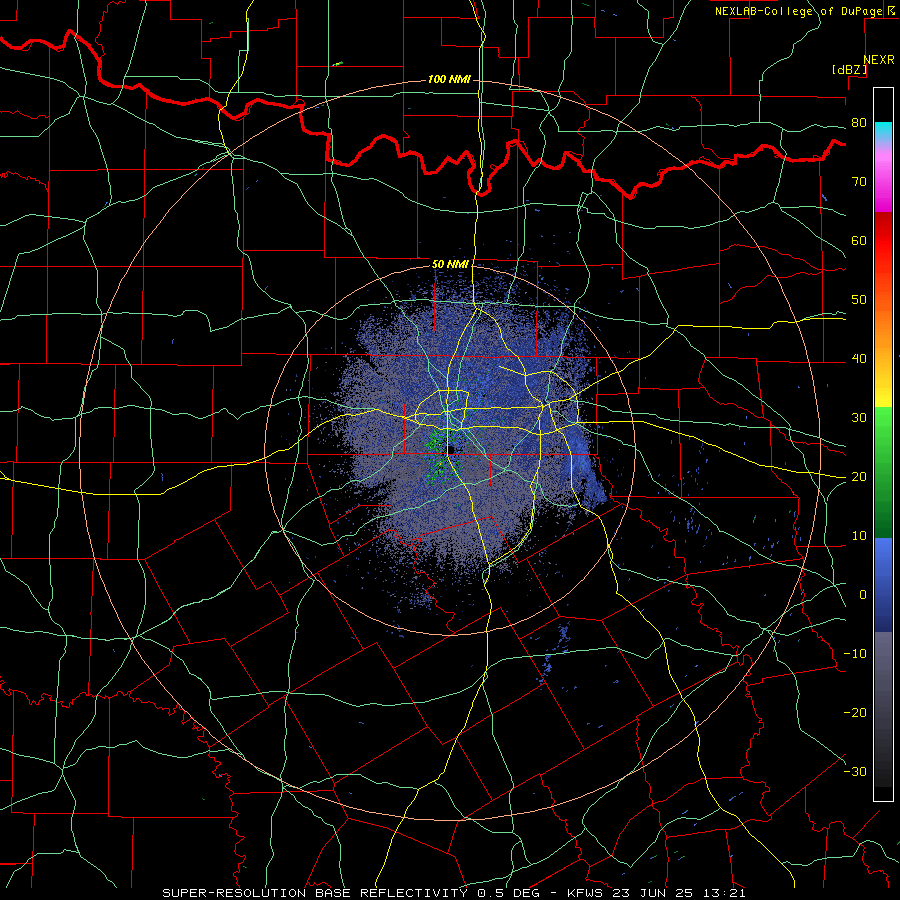Viewport: 900px width, 900px height.
Task: Click the -20 value on the dBZ scale
Action: (855, 713)
